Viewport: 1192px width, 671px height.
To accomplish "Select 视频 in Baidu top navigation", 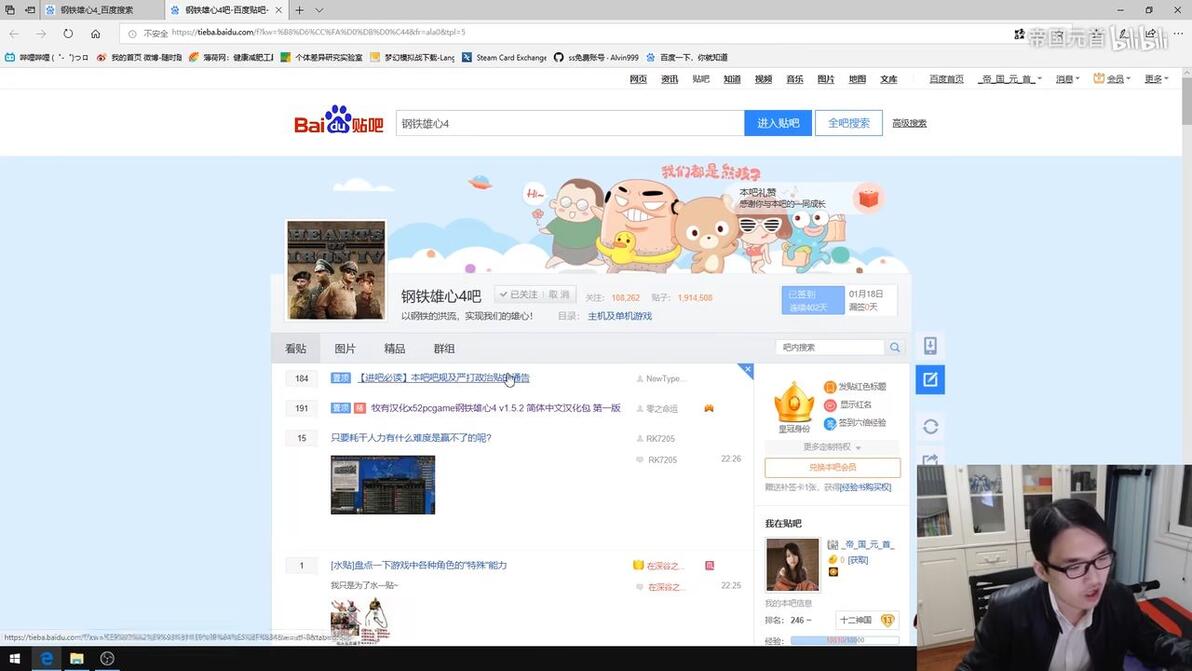I will pos(763,79).
